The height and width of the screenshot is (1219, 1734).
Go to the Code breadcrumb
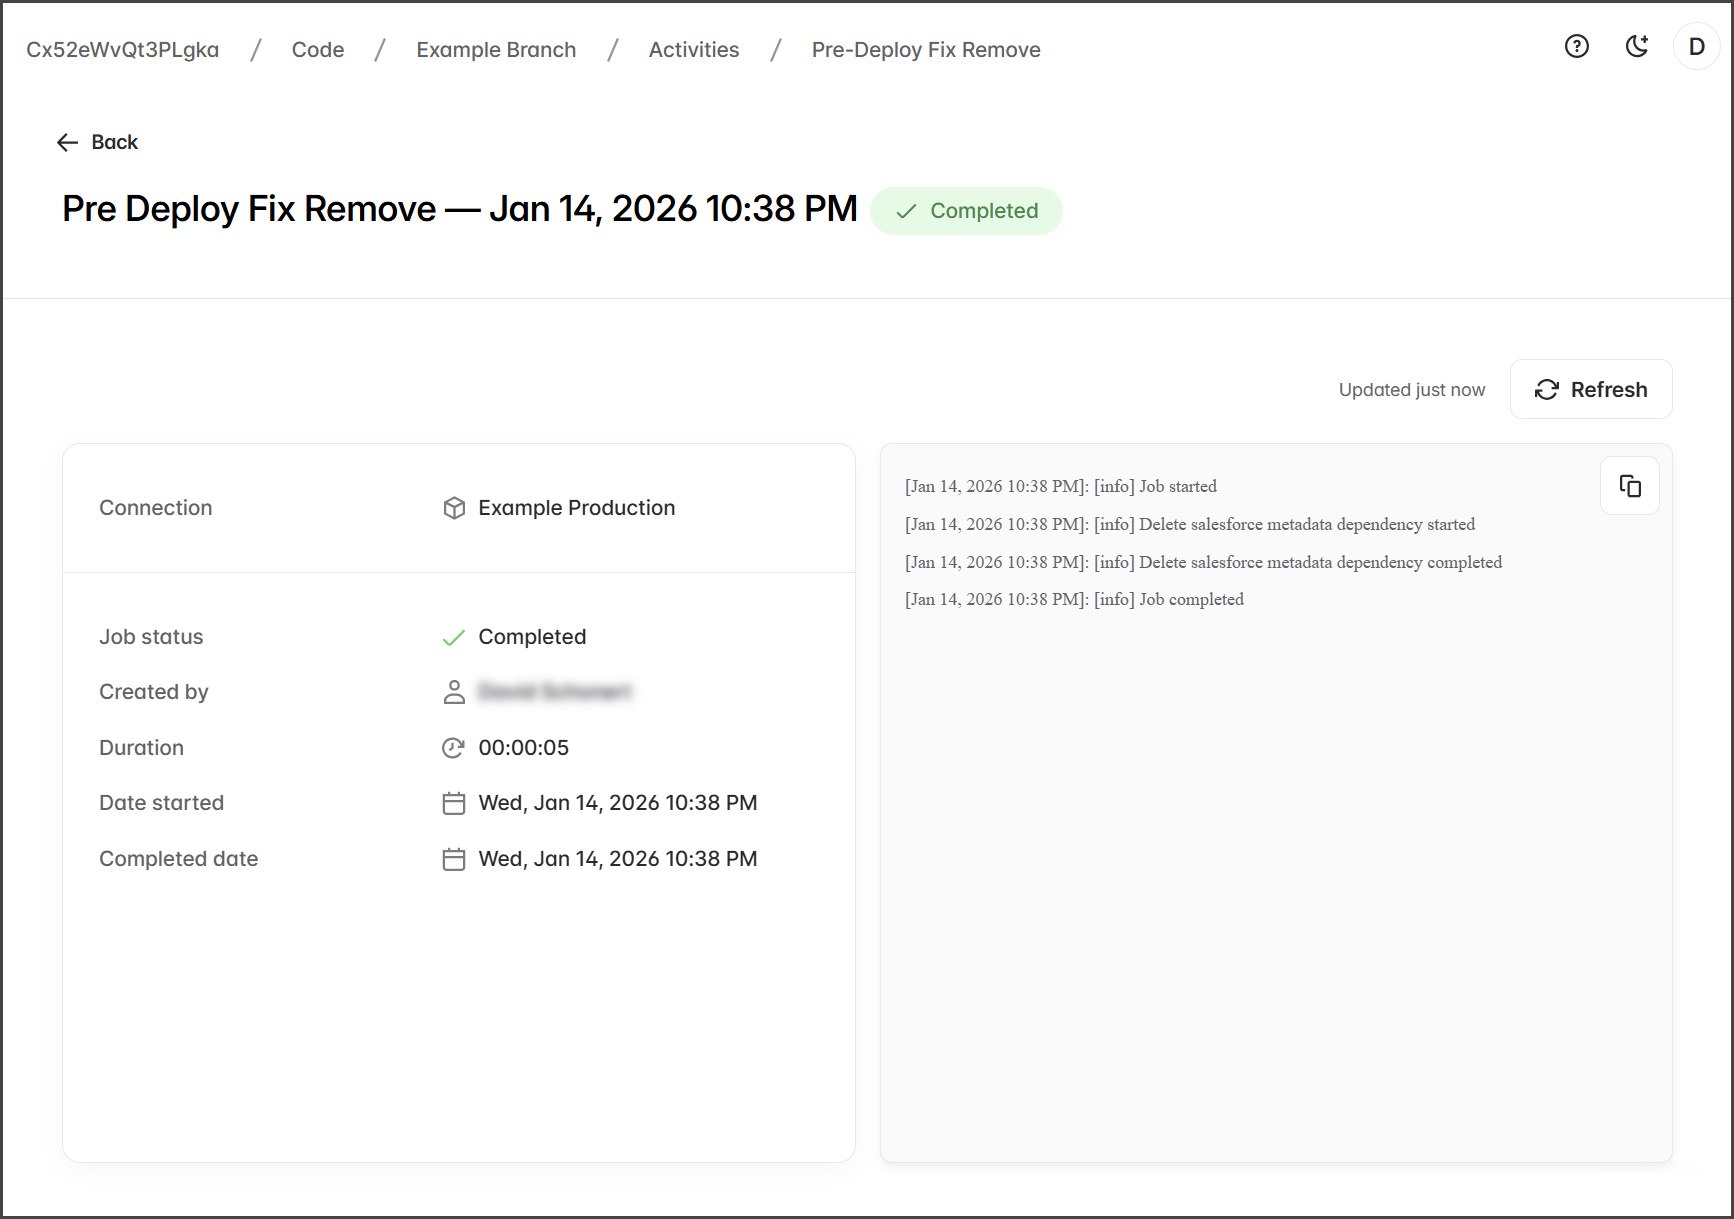click(318, 50)
